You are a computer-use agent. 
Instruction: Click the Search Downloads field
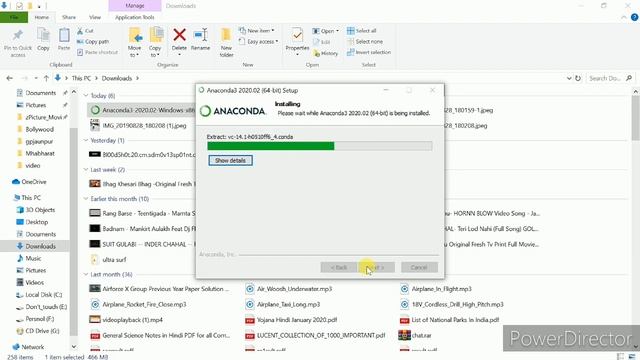pos(610,78)
